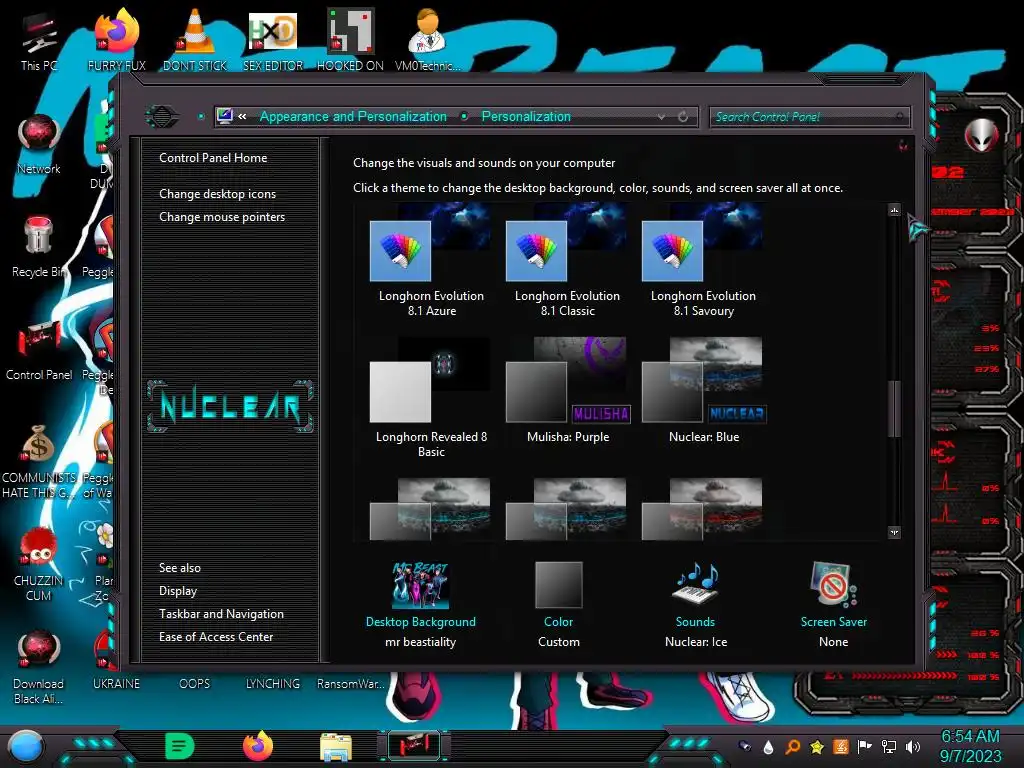The image size is (1024, 768).
Task: Click the LYNCHING desktop label
Action: click(x=273, y=684)
